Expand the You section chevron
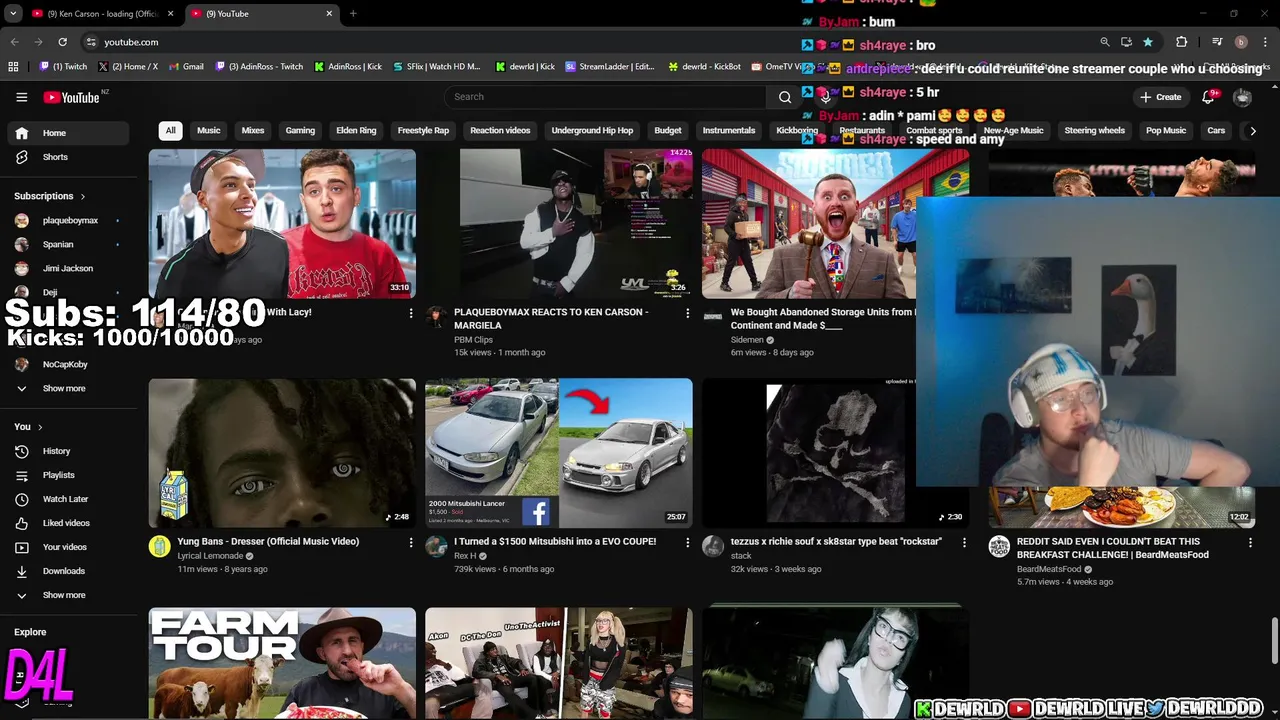1280x720 pixels. point(40,427)
